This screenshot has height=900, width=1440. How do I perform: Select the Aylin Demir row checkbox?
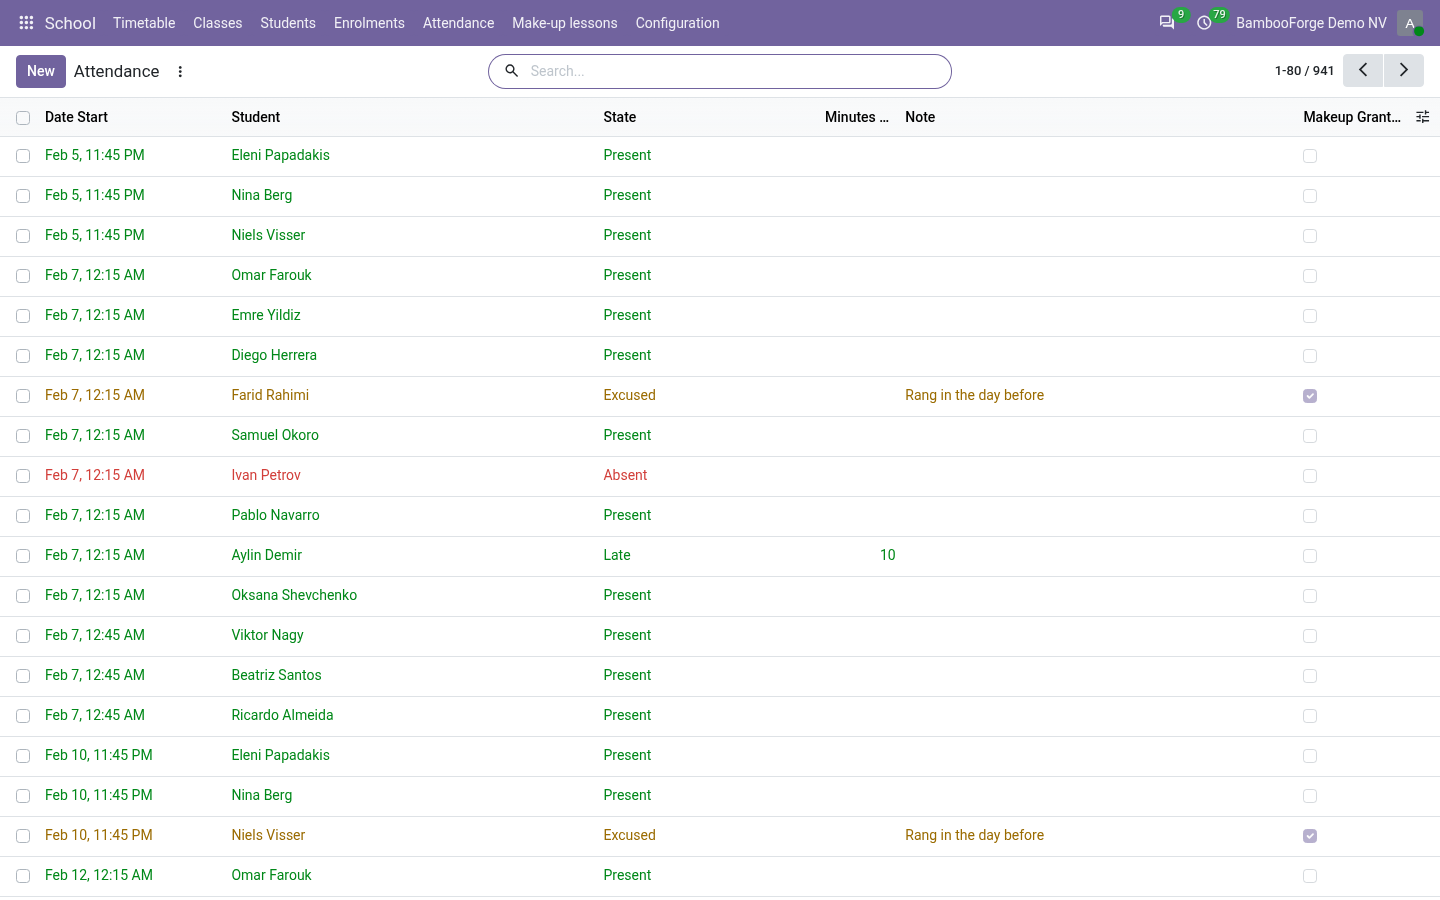click(x=23, y=556)
